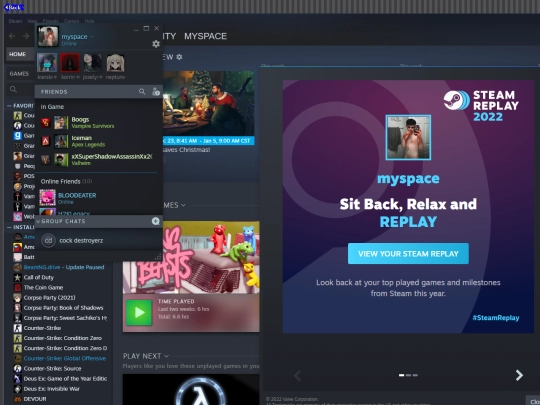Click Call of Duty star icon
Screen dimensions: 540x405
(x=18, y=277)
